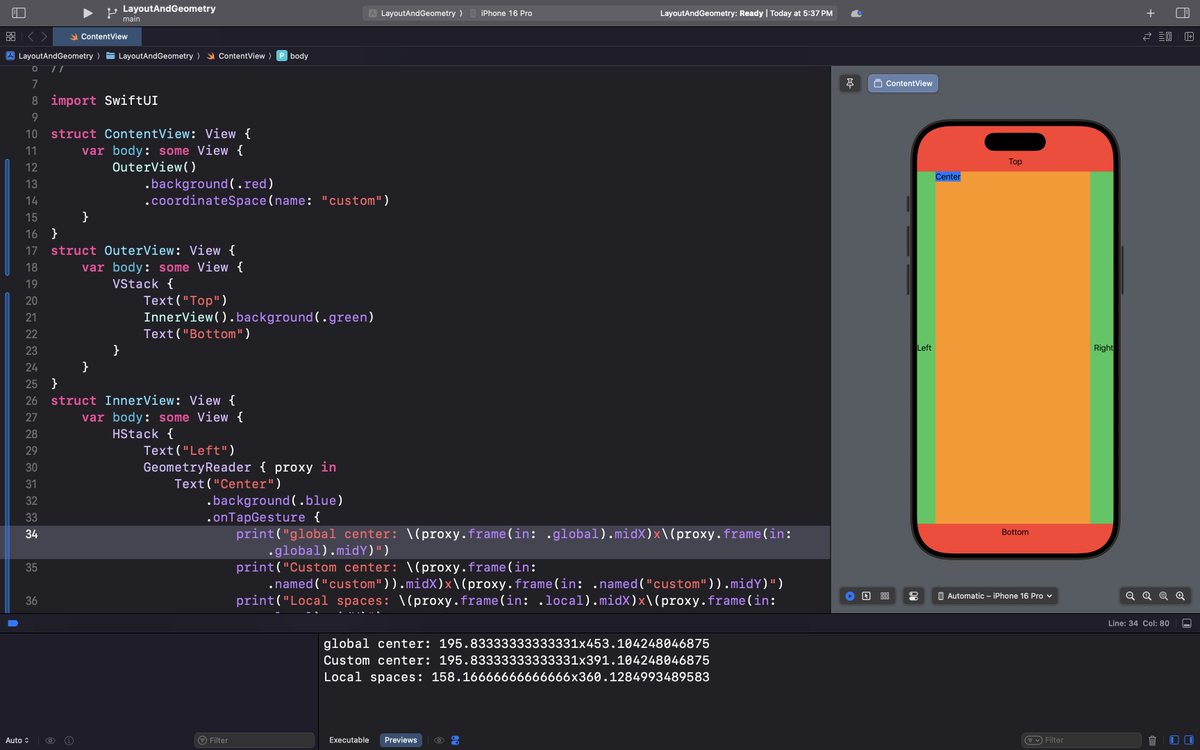Zoom canvas to 100 percent

pos(1147,596)
